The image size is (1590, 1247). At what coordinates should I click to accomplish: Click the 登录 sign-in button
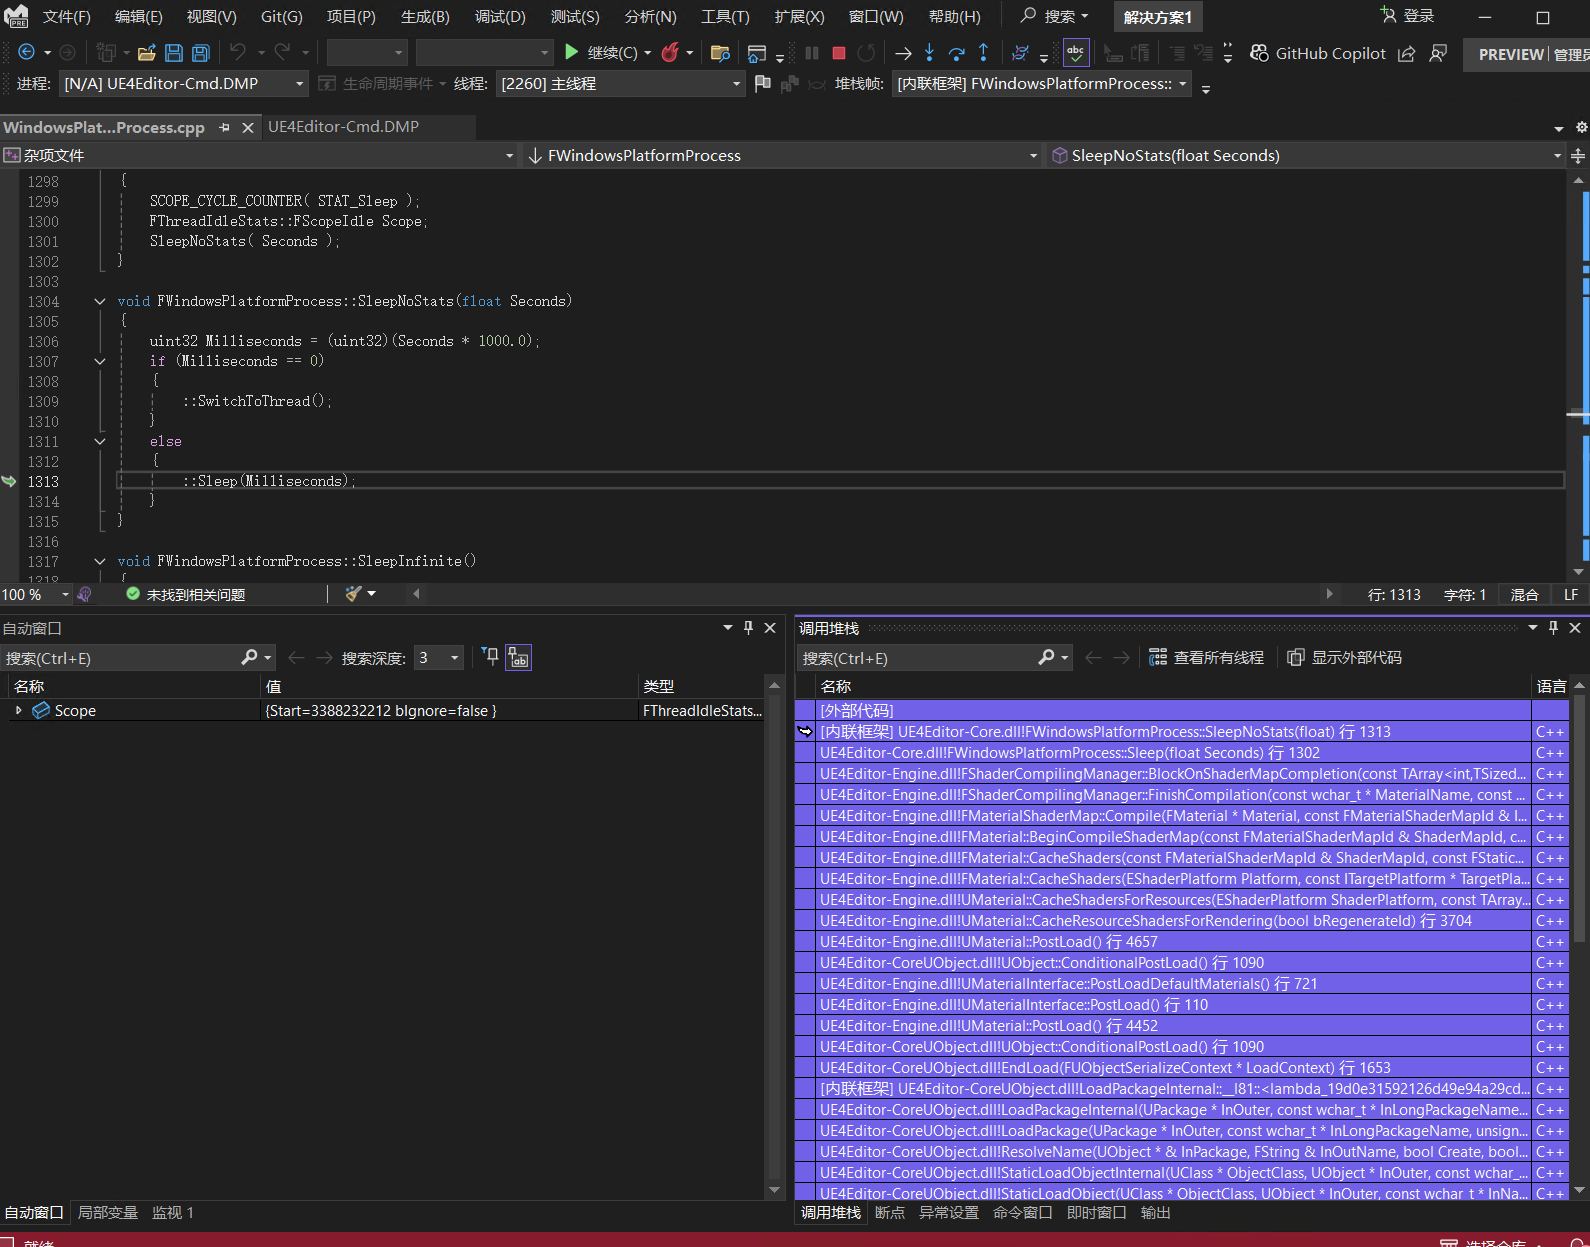click(1408, 16)
